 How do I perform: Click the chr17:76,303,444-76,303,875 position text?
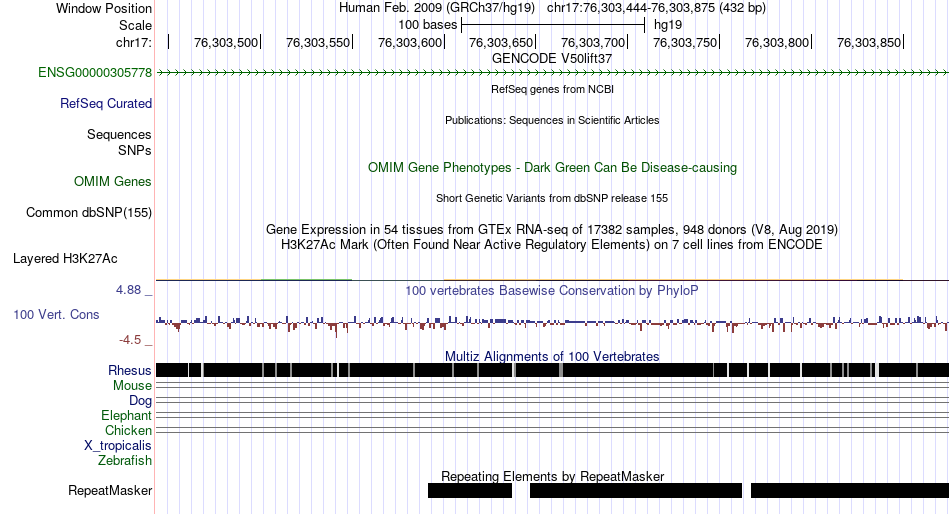pyautogui.click(x=656, y=8)
